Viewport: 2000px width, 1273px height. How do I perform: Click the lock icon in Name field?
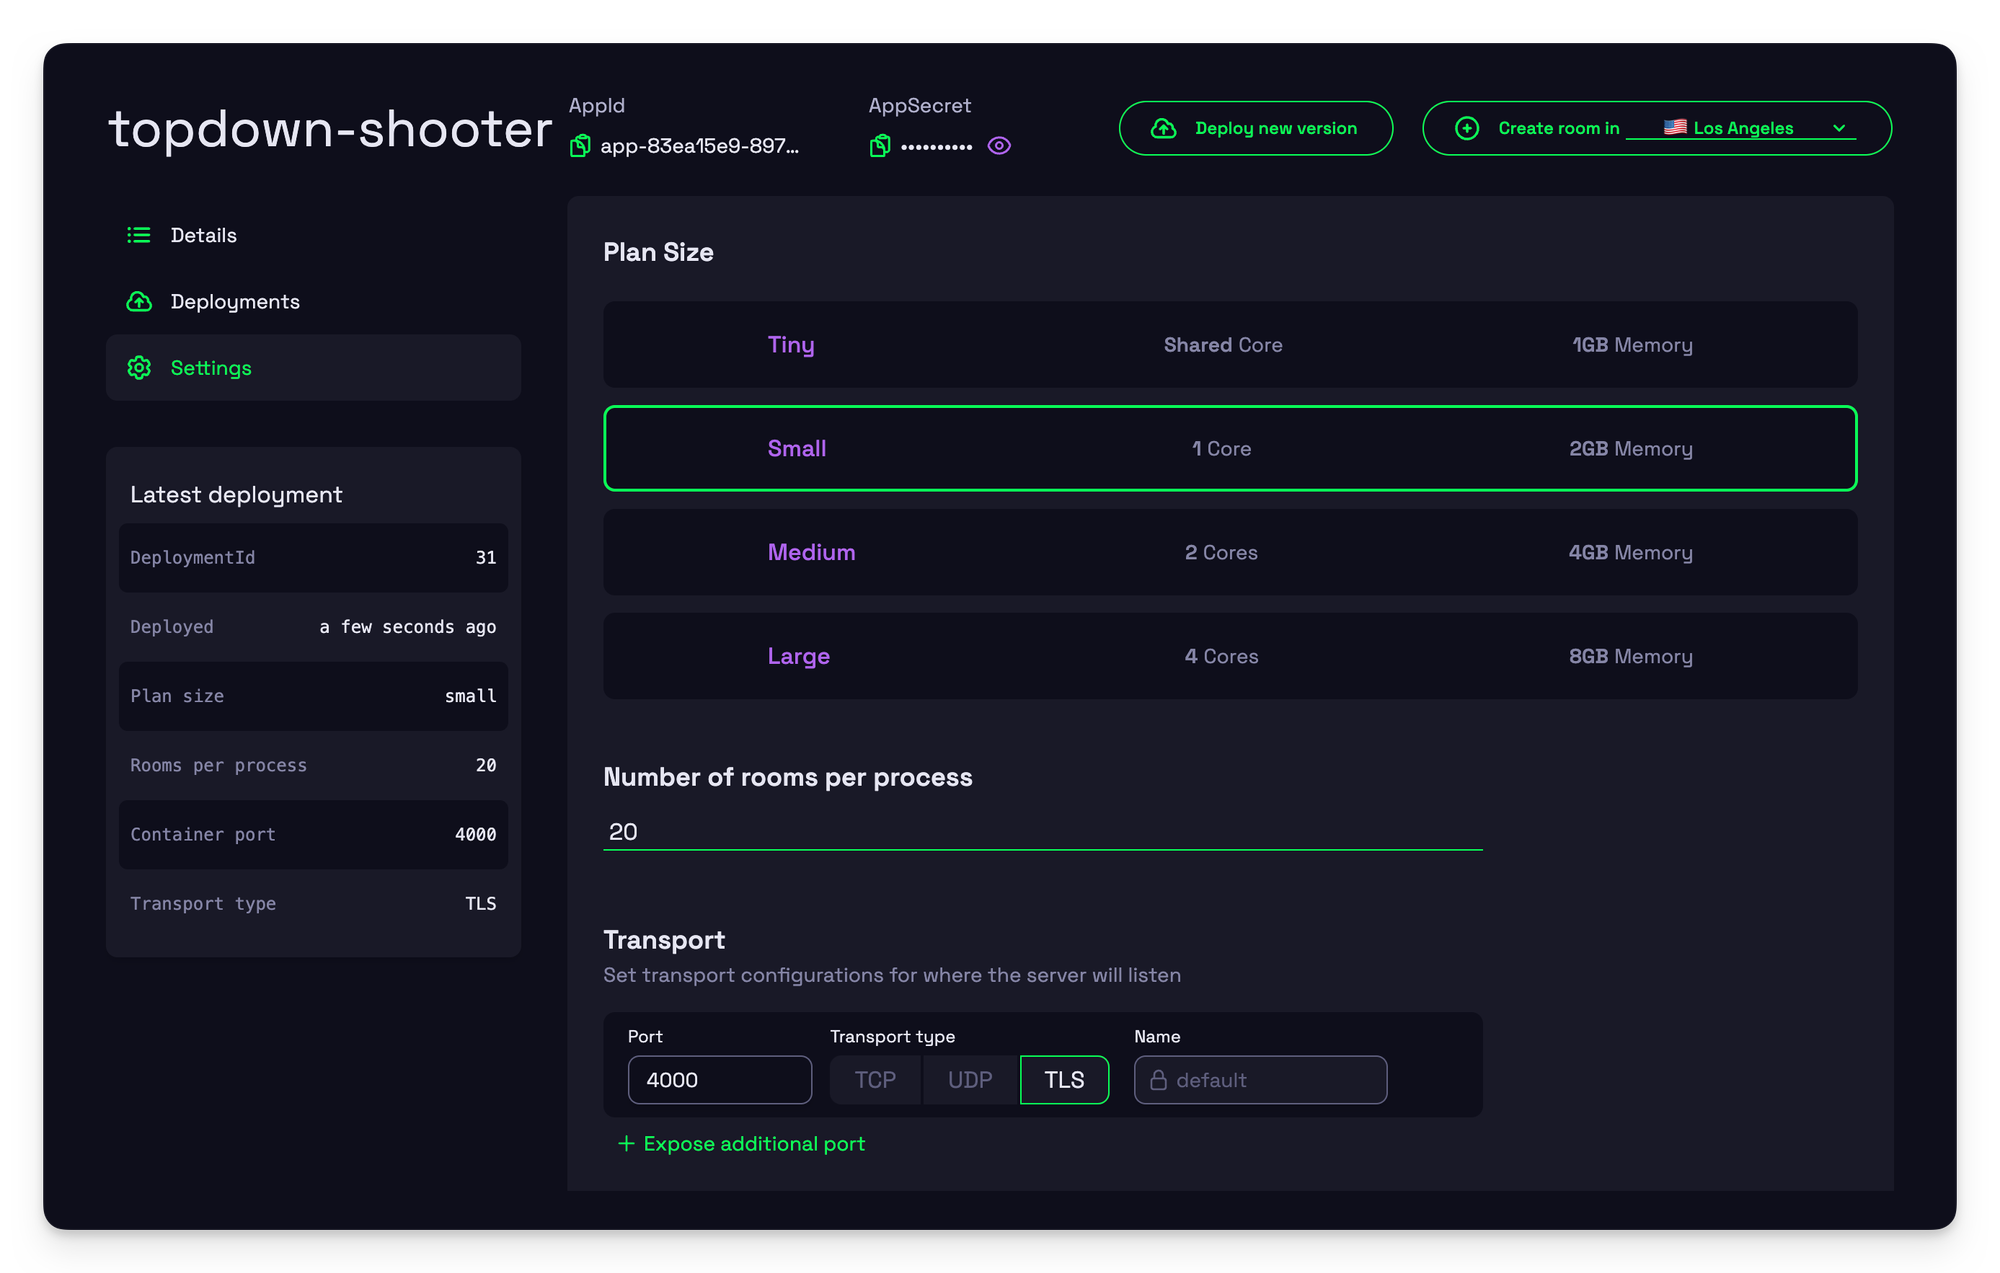(1158, 1080)
